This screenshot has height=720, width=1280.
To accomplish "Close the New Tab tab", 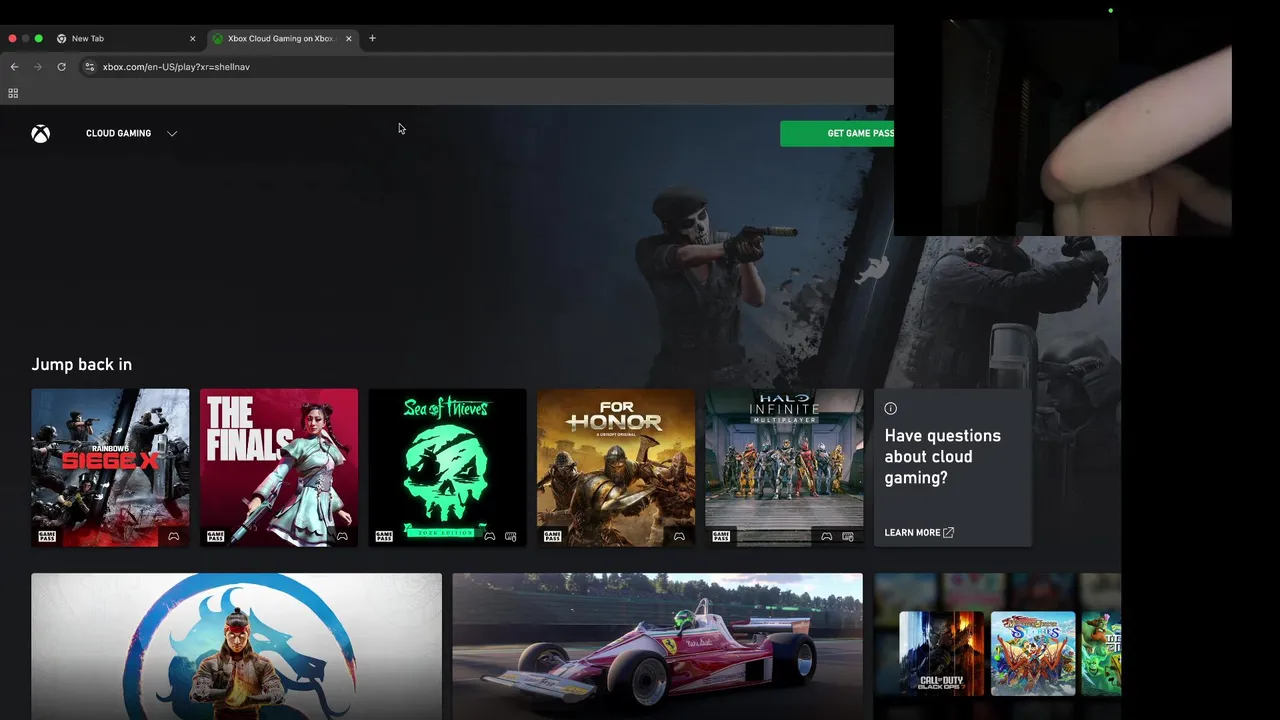I will point(193,38).
